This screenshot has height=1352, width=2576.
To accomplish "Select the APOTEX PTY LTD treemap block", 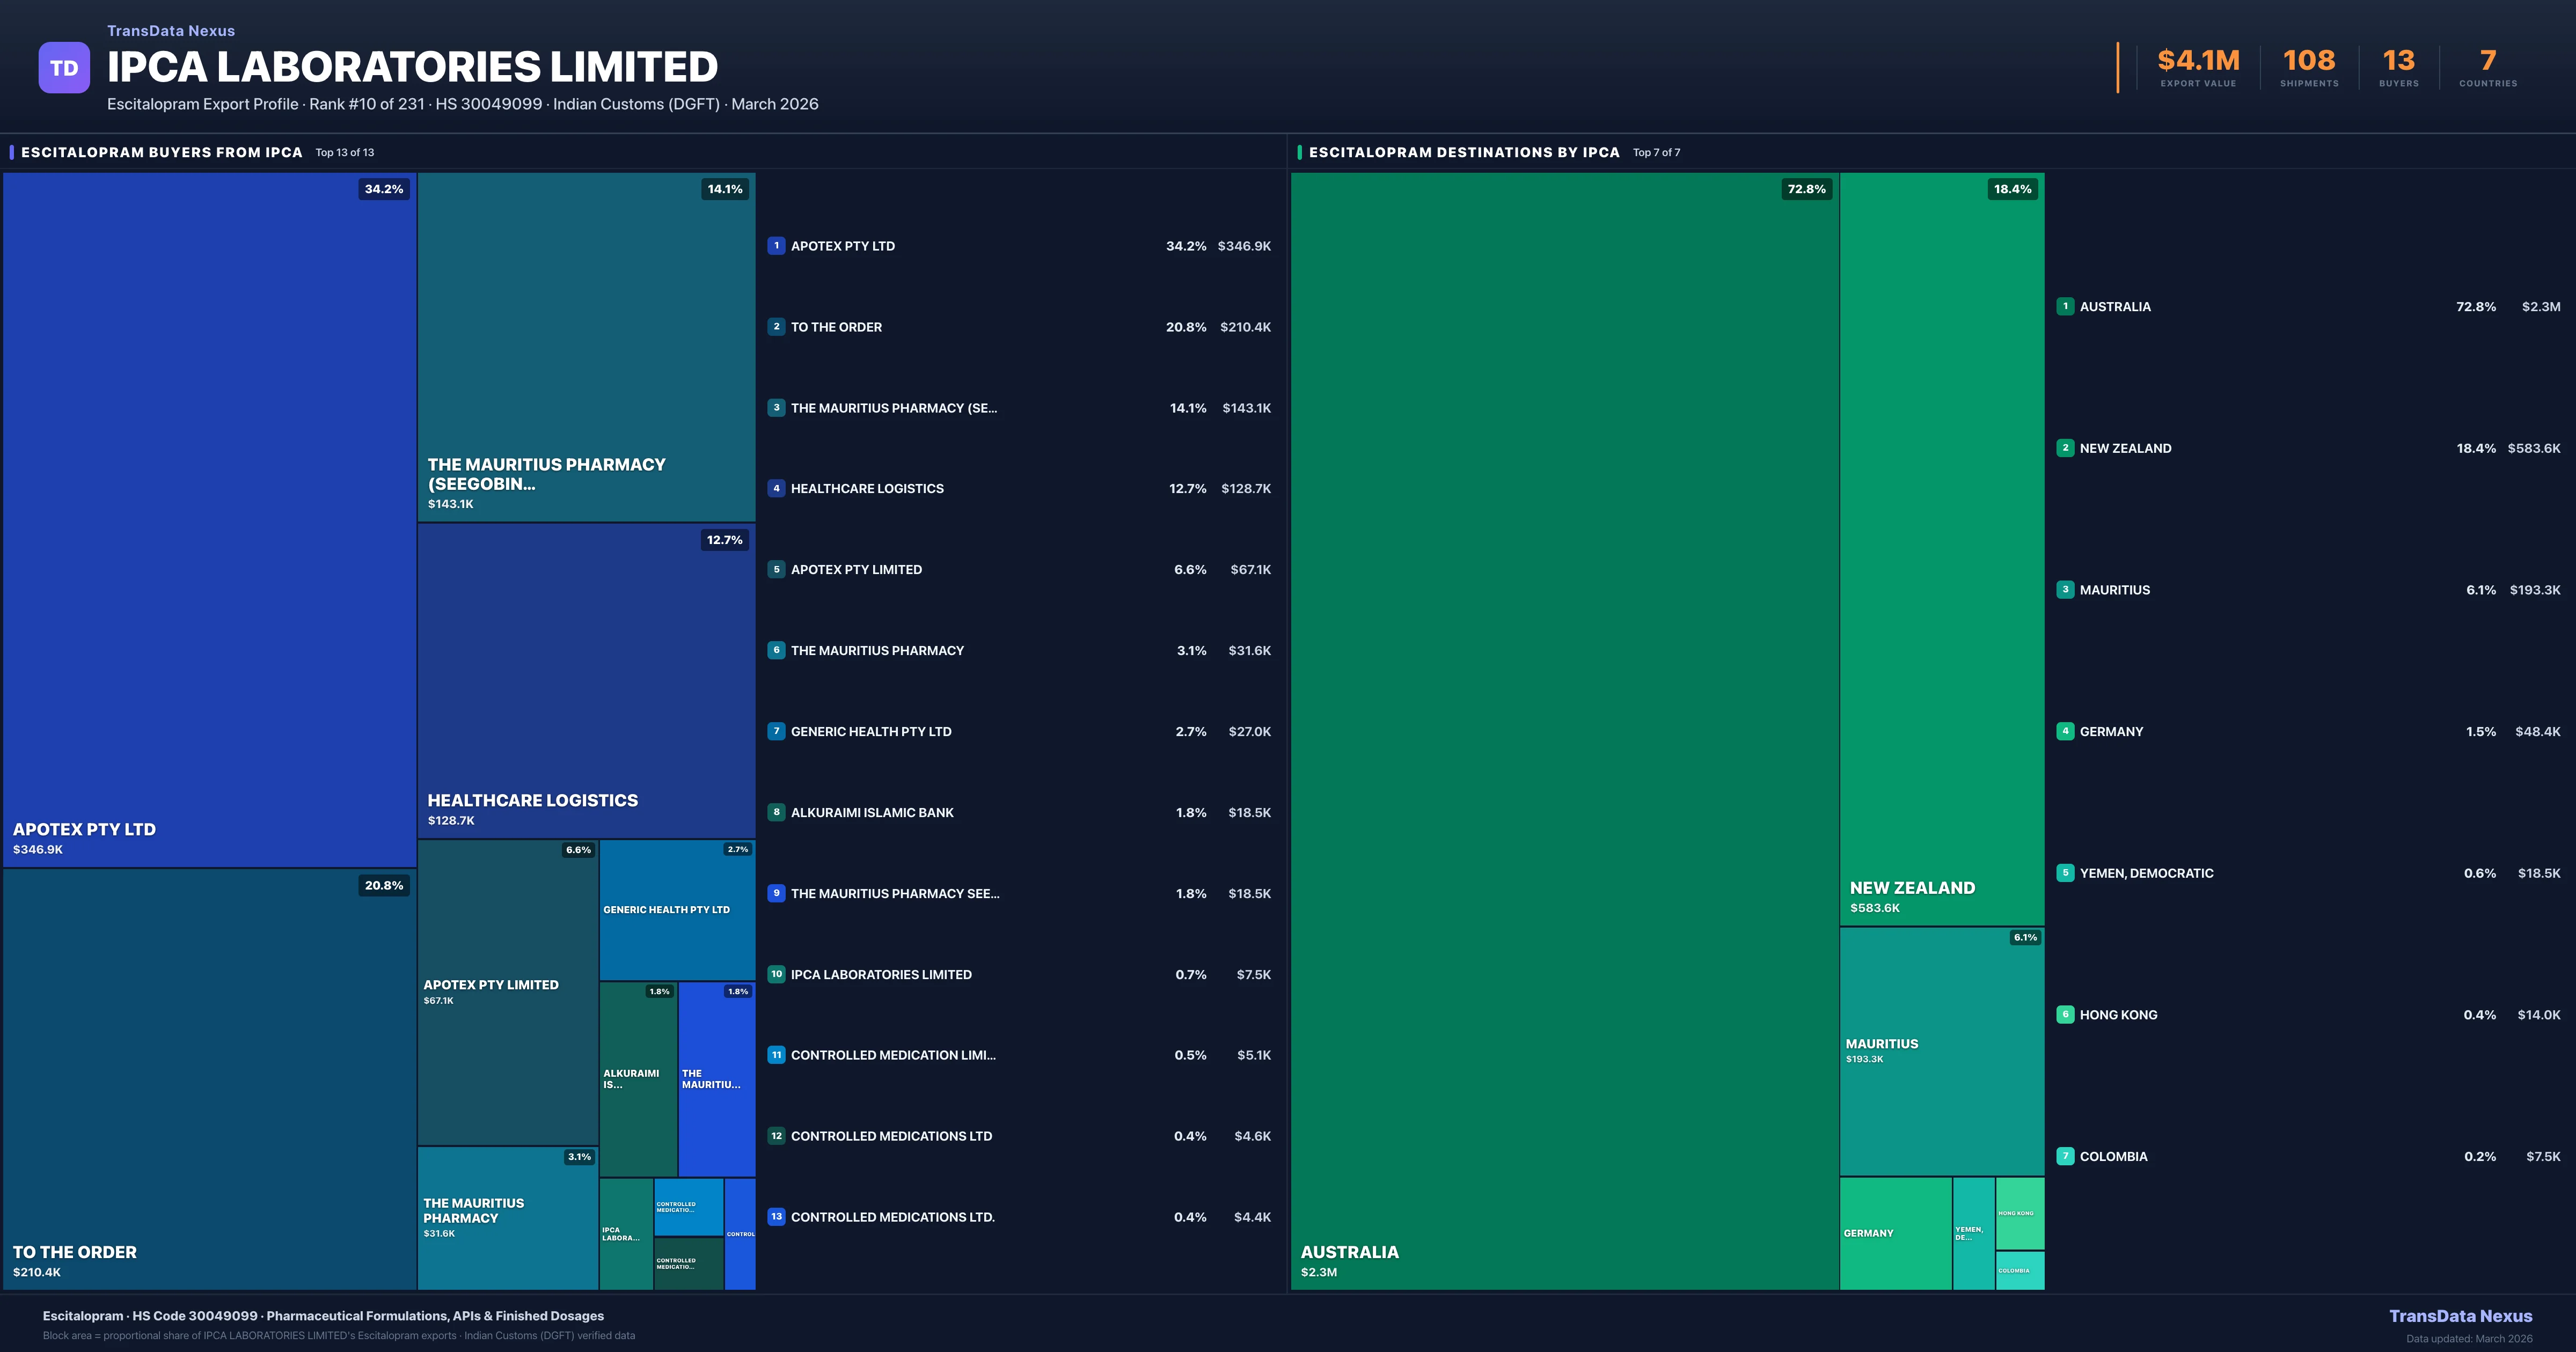I will click(x=209, y=520).
